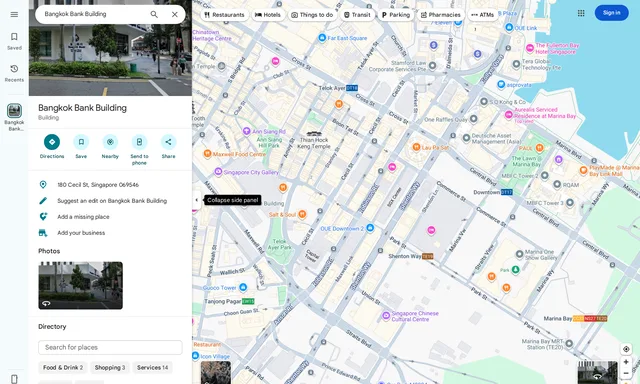This screenshot has width=640, height=384.
Task: Click Lau Pa Sat restaurant marker
Action: [x=416, y=147]
